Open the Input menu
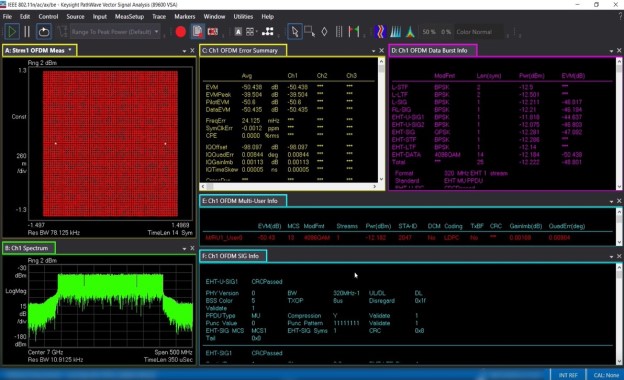This screenshot has height=380, width=624. (99, 17)
